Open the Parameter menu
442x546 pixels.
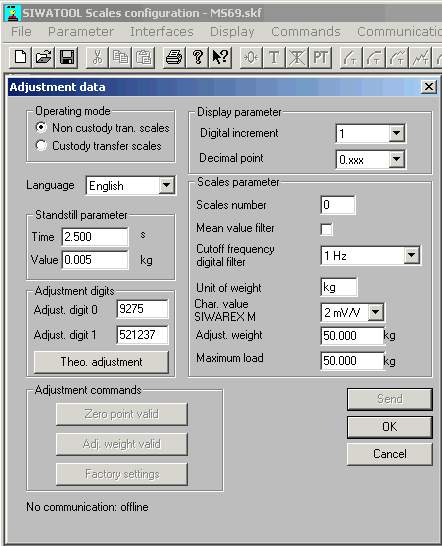tap(81, 32)
